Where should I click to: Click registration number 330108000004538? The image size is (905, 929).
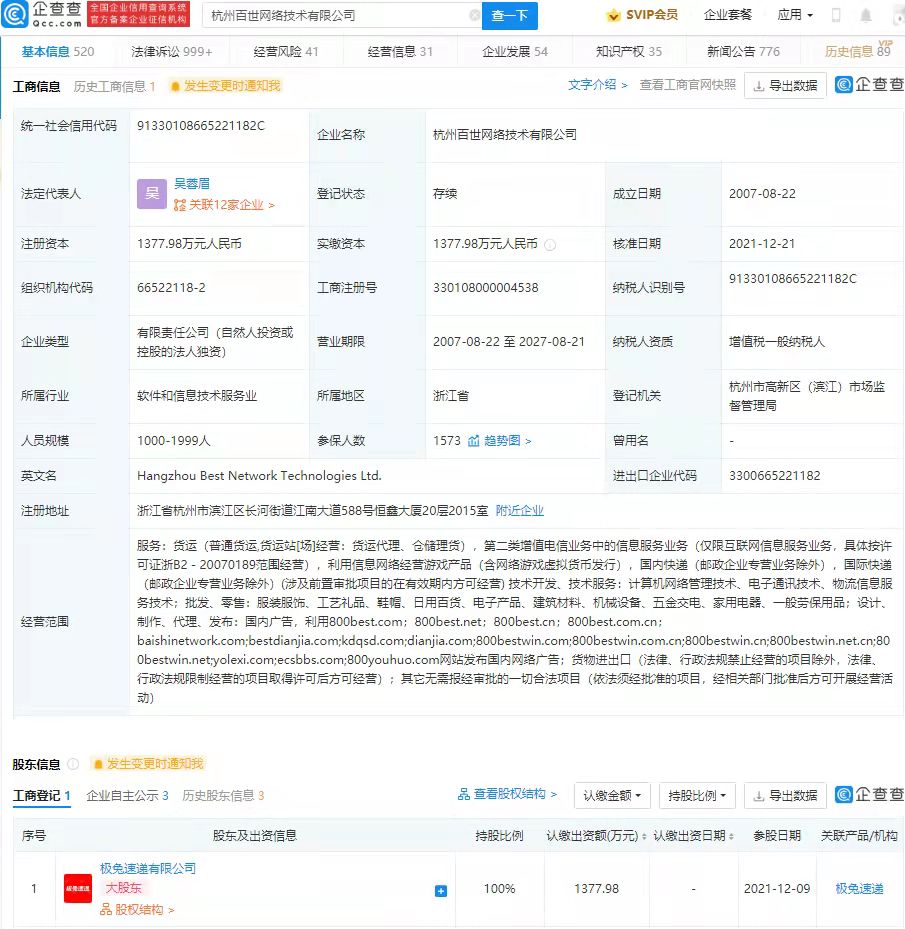tap(485, 288)
